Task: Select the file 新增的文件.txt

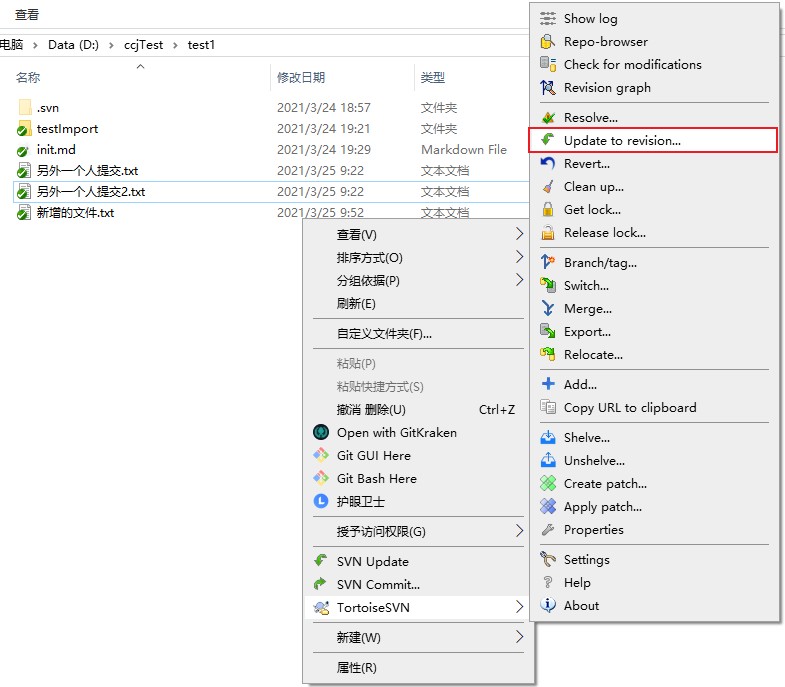Action: (x=75, y=213)
